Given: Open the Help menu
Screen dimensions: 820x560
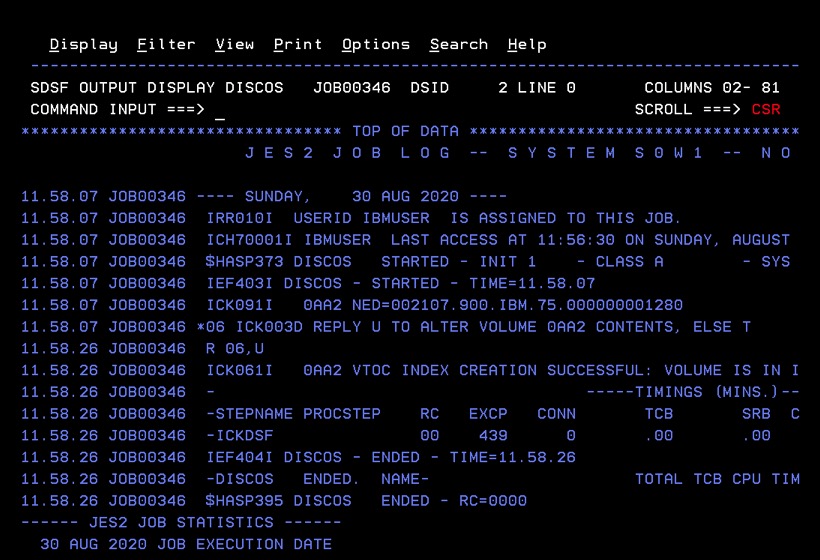Looking at the screenshot, I should (527, 45).
